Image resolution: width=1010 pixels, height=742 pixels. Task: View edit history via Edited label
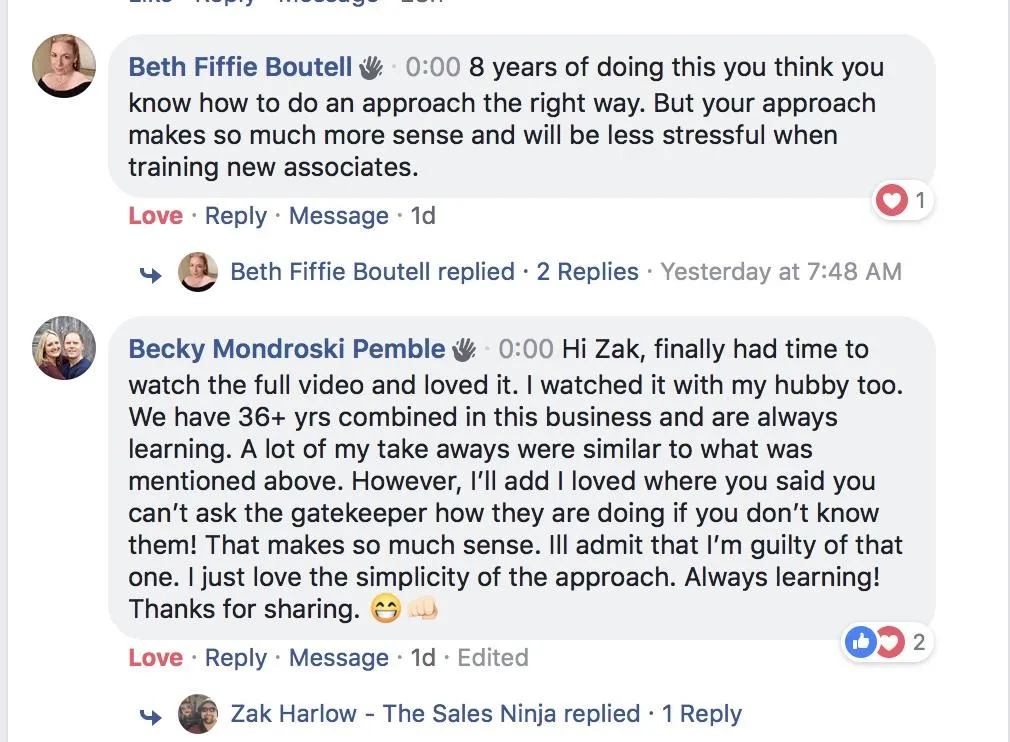pos(493,658)
